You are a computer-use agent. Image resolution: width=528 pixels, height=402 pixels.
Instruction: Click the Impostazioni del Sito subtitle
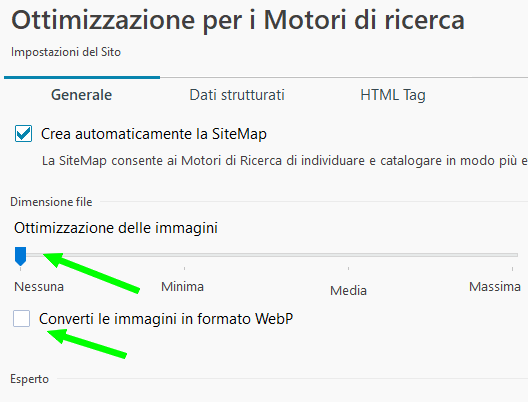66,52
